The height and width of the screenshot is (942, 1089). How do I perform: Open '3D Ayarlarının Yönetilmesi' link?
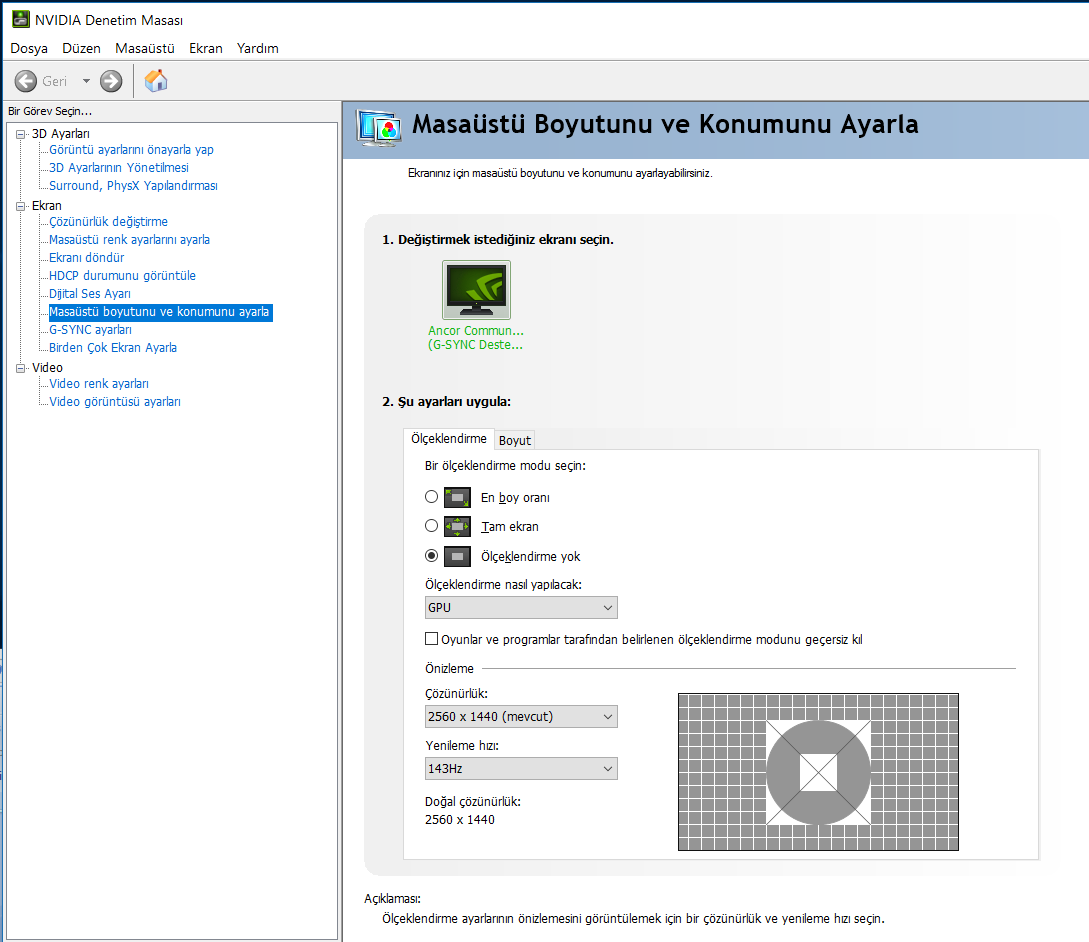[119, 168]
